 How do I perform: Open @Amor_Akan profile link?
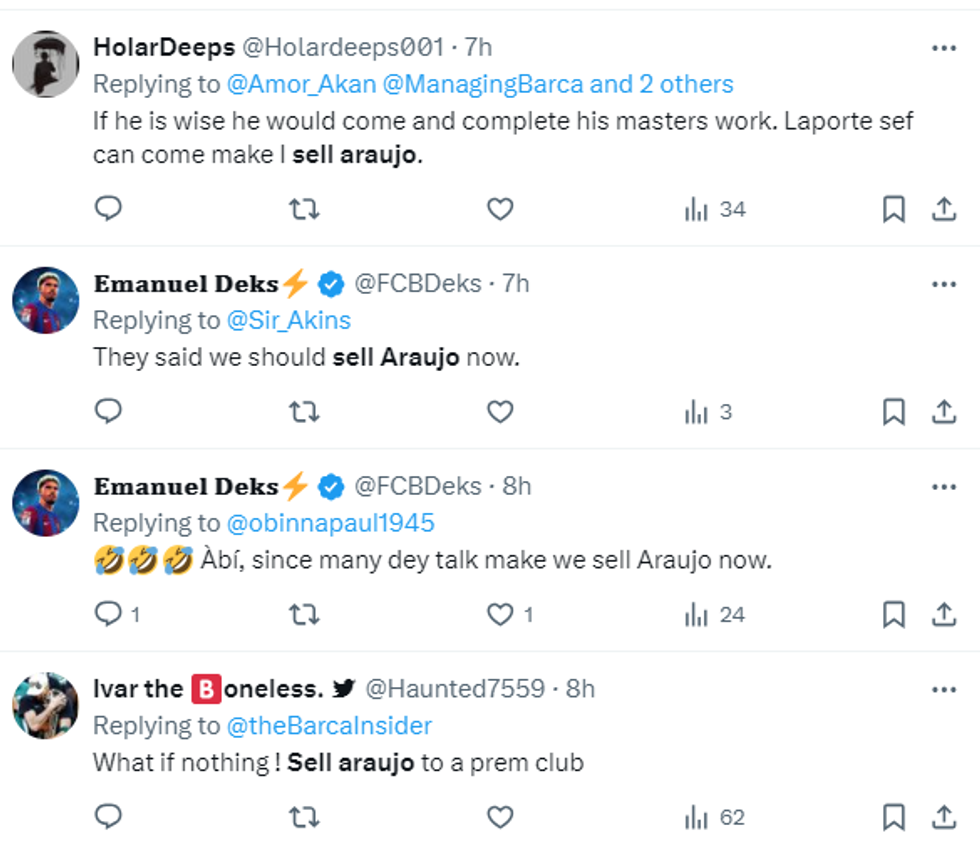[301, 84]
